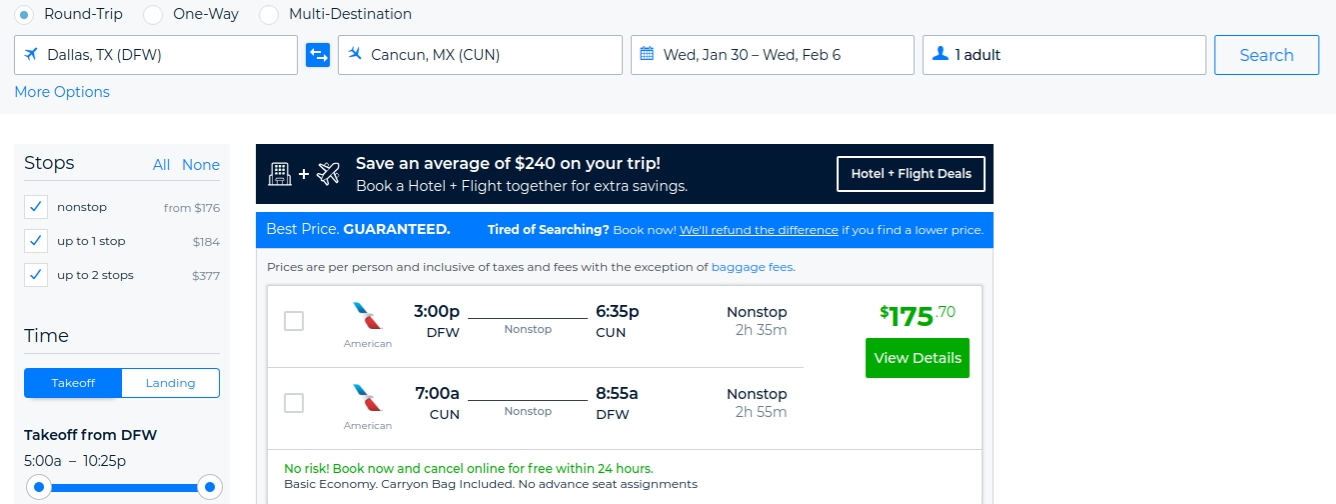Screen dimensions: 1336x504
Task: Select the Takeoff time tab
Action: [73, 383]
